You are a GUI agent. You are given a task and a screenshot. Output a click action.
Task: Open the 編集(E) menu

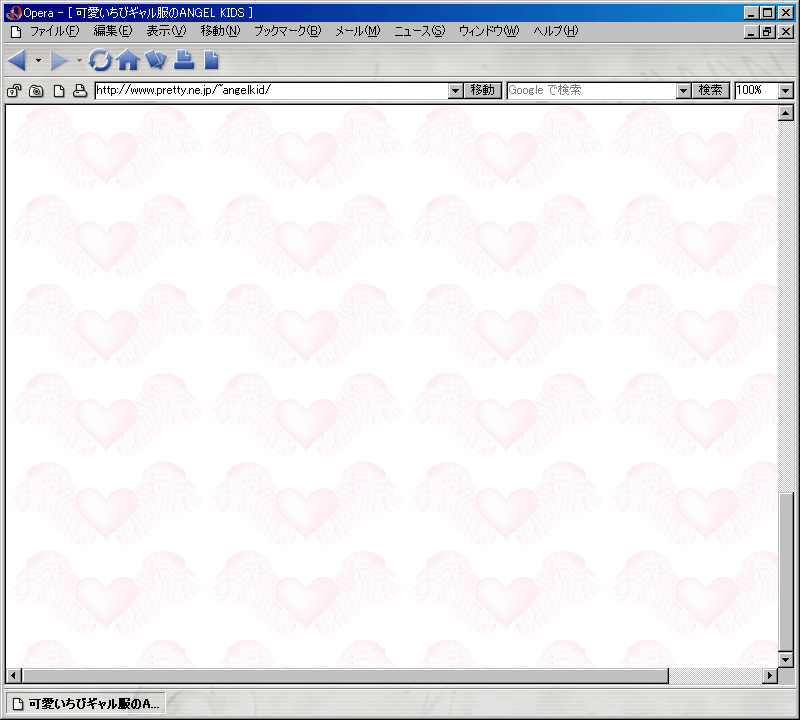113,31
